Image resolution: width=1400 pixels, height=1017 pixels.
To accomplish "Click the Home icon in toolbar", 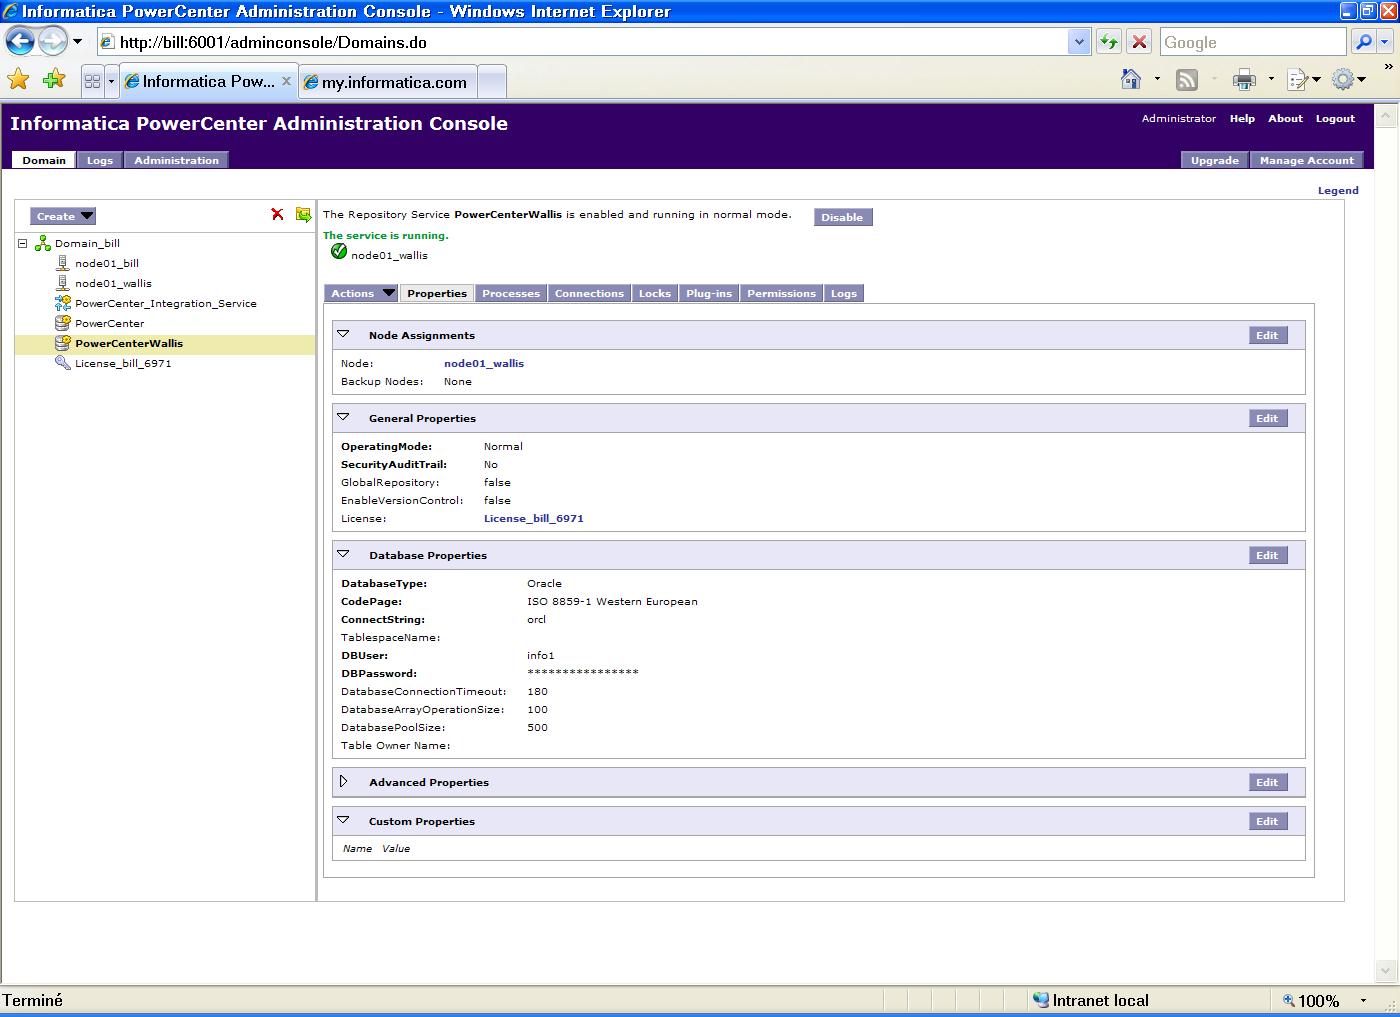I will coord(1131,80).
